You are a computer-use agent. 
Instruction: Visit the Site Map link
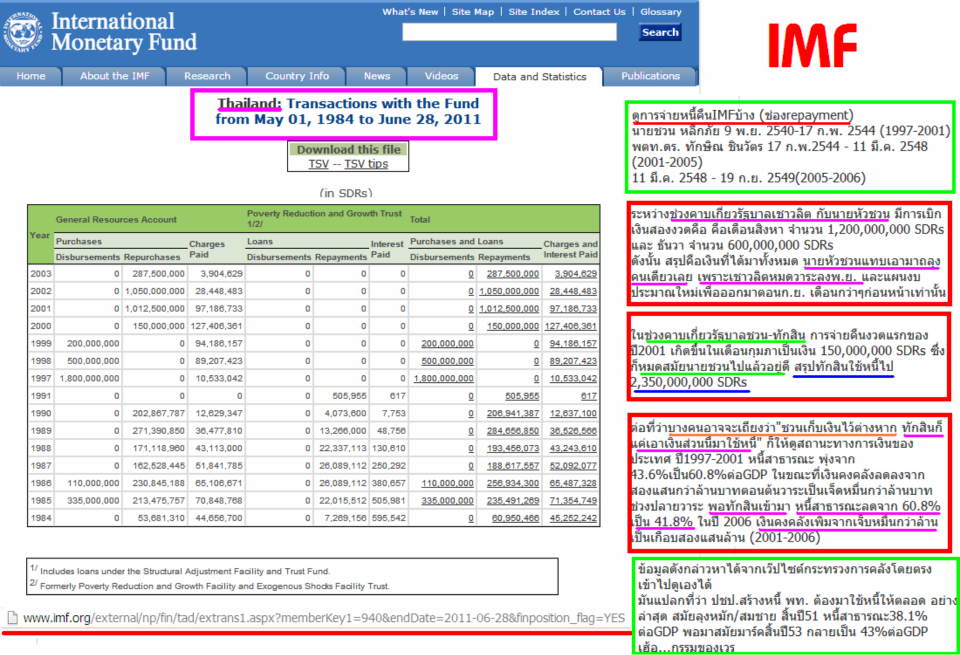point(473,12)
